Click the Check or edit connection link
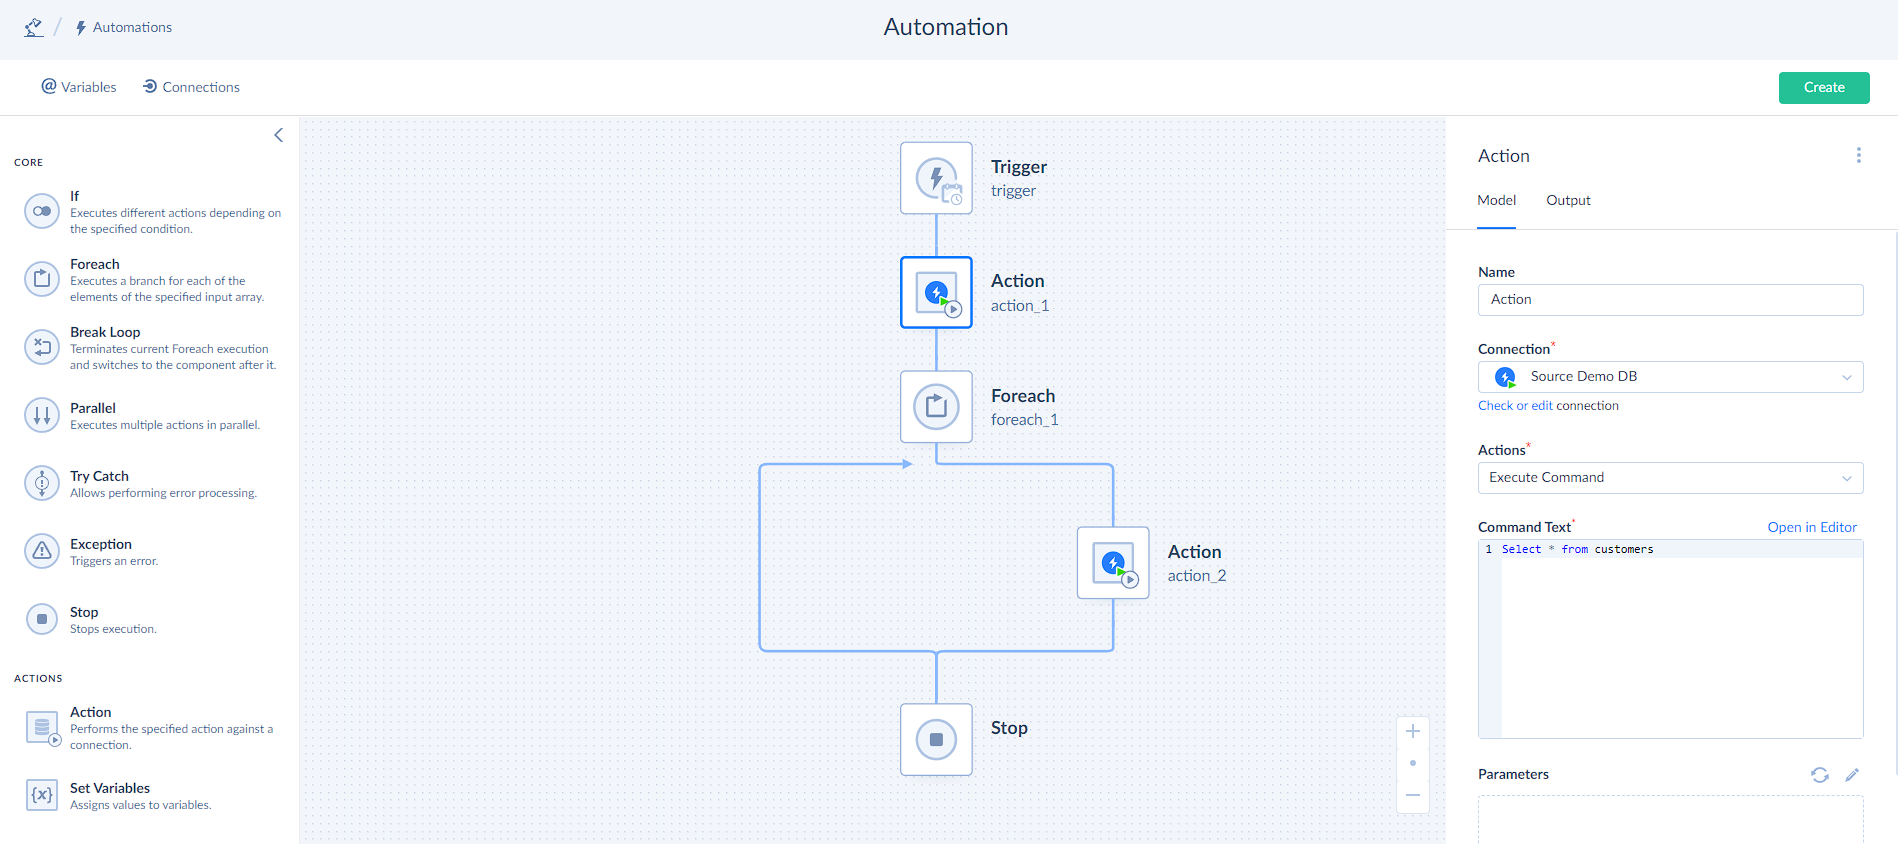The width and height of the screenshot is (1898, 844). point(1515,406)
